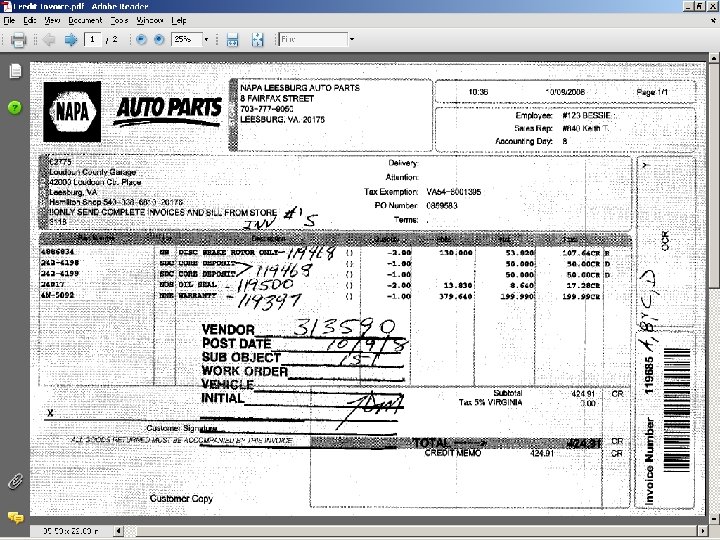This screenshot has width=720, height=540.
Task: Click the Find text field
Action: click(x=313, y=39)
